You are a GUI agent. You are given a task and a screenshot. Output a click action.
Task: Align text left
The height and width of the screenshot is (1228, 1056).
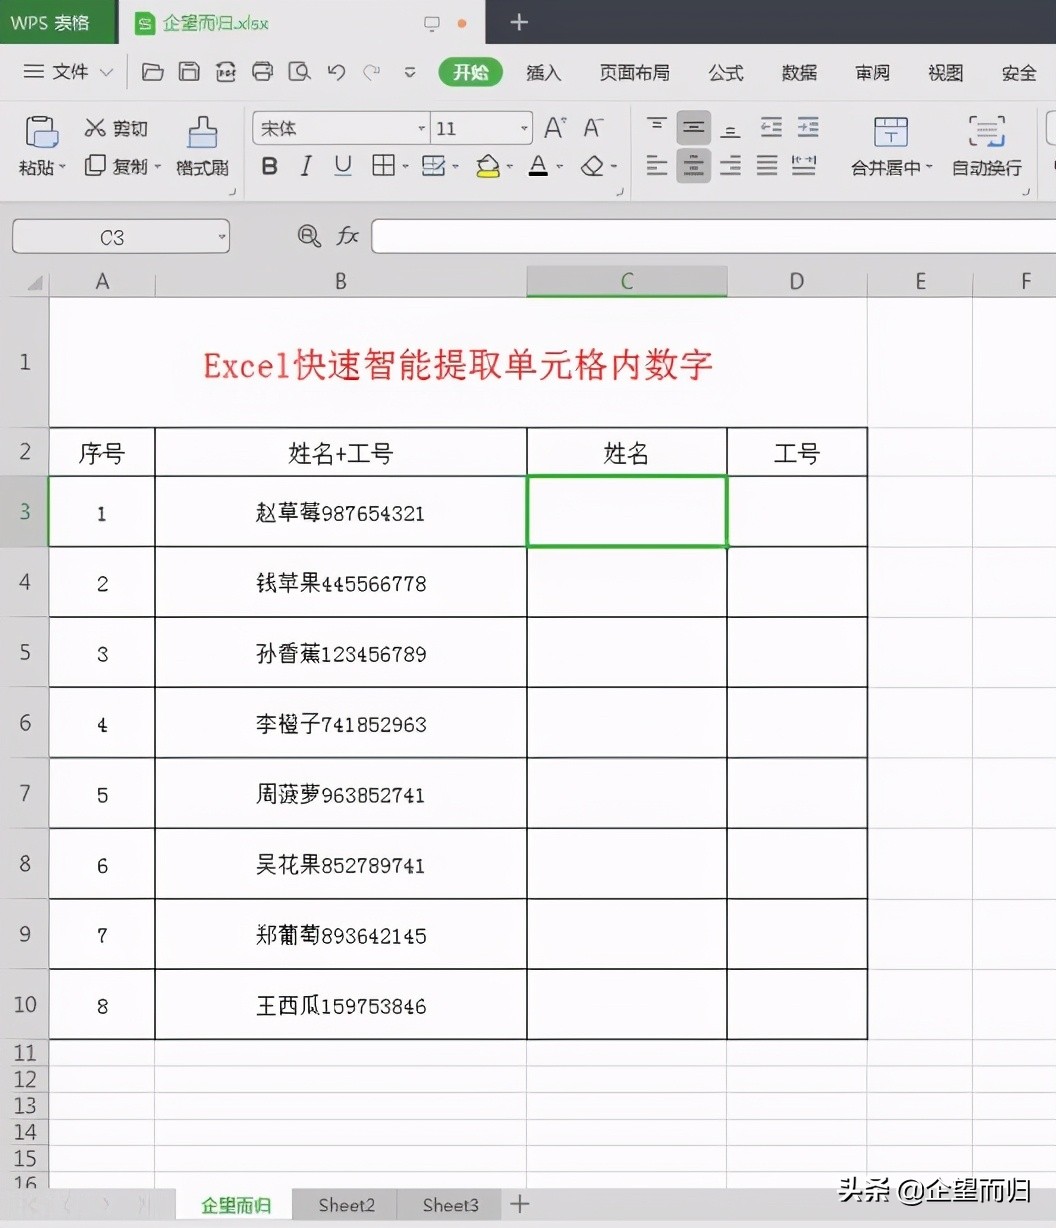657,166
